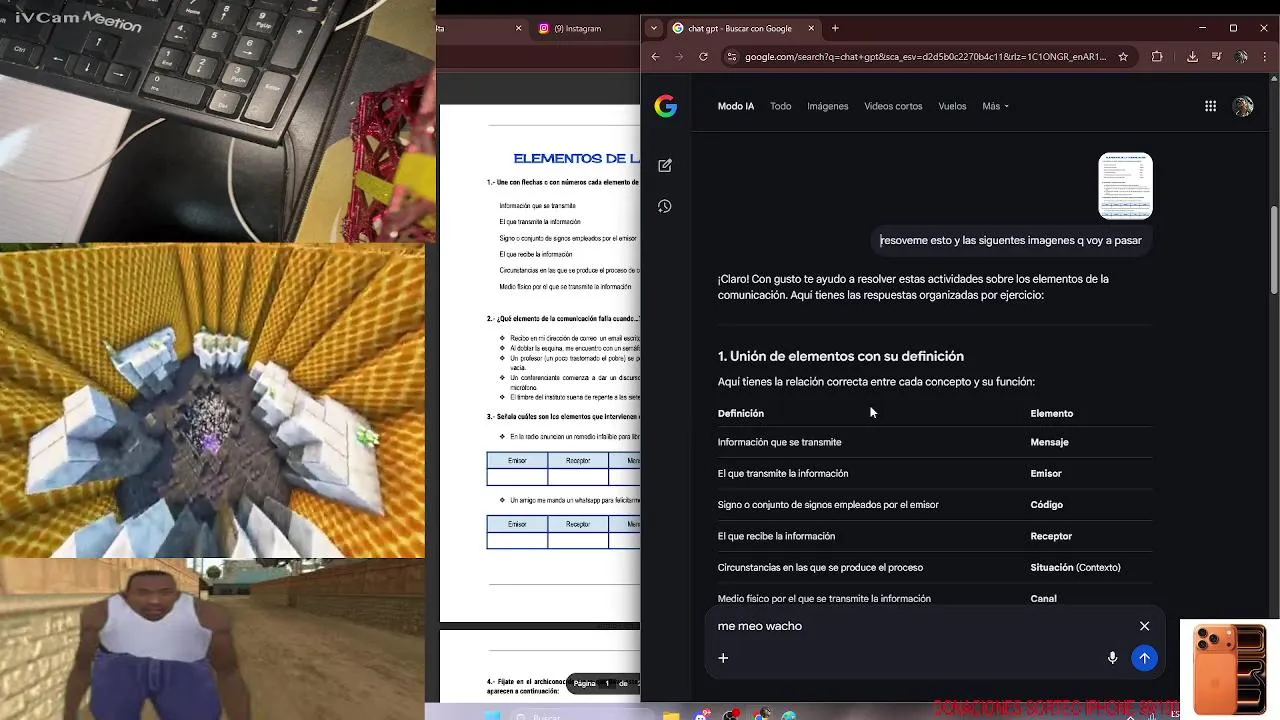Switch to Todo results

click(x=780, y=106)
